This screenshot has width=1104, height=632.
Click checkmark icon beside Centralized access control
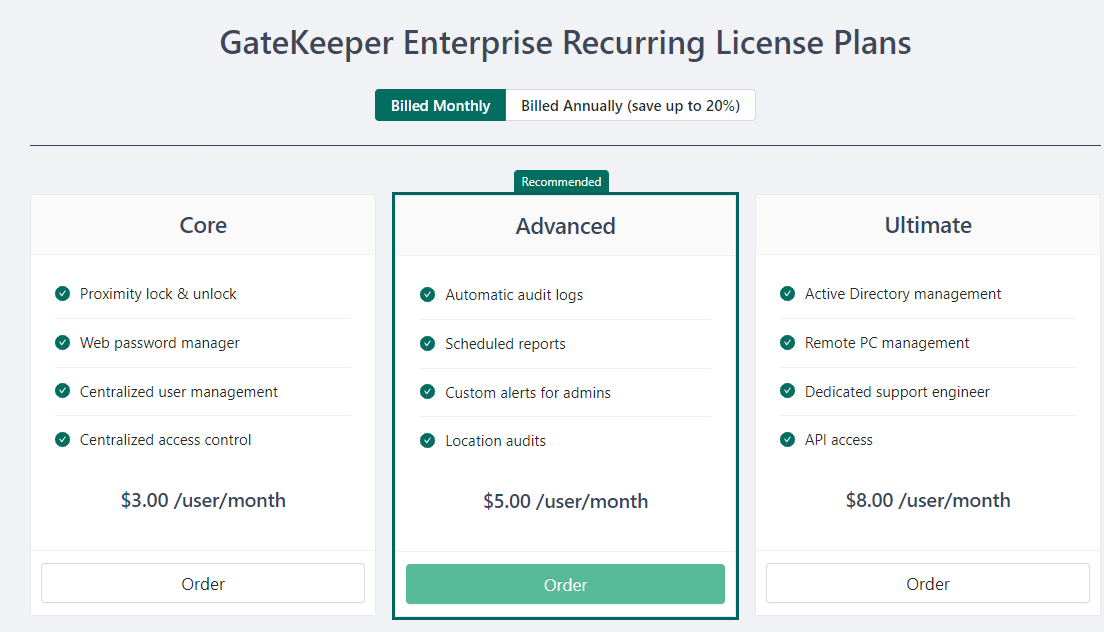point(63,440)
